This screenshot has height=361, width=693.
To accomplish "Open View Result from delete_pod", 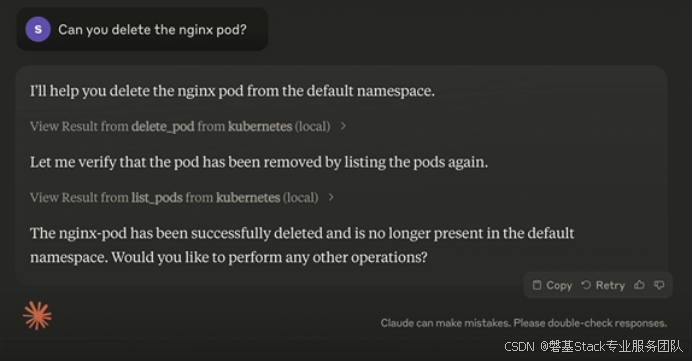I will (x=180, y=126).
